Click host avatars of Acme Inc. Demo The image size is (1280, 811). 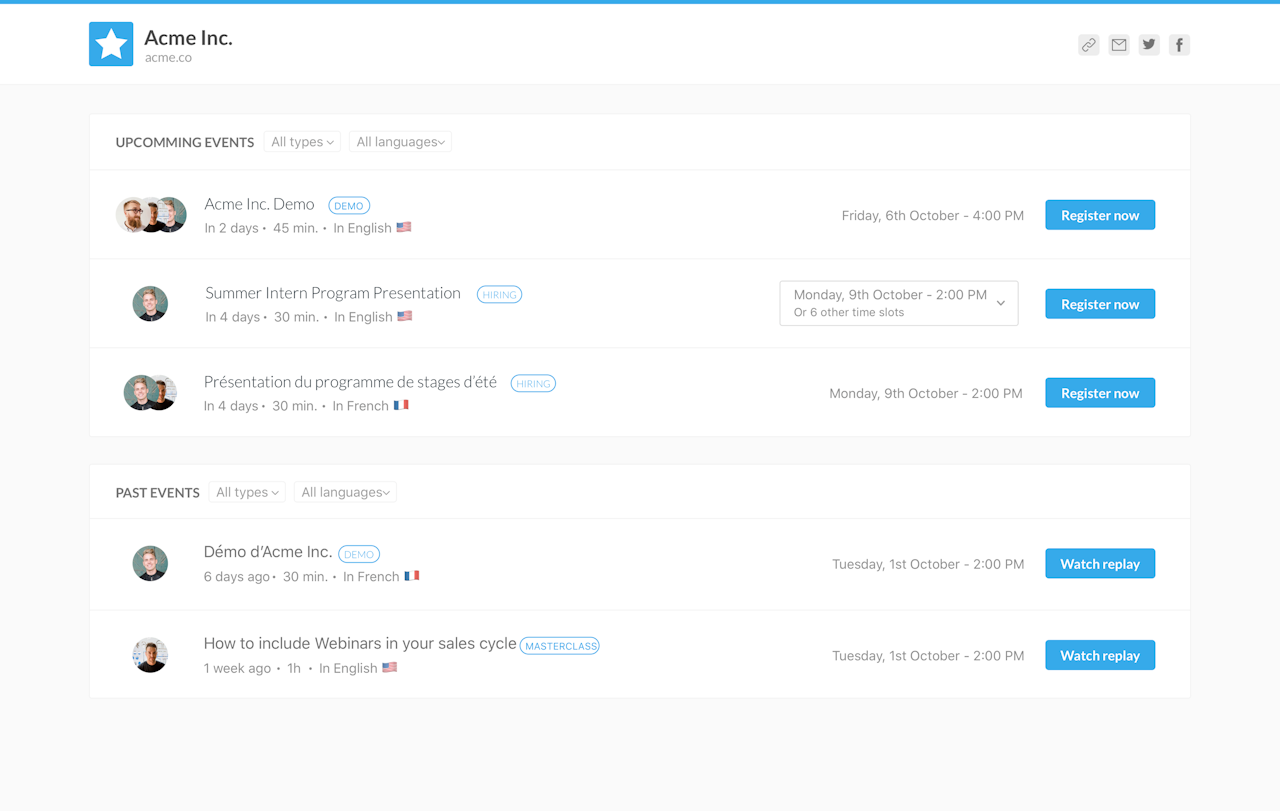tap(151, 215)
